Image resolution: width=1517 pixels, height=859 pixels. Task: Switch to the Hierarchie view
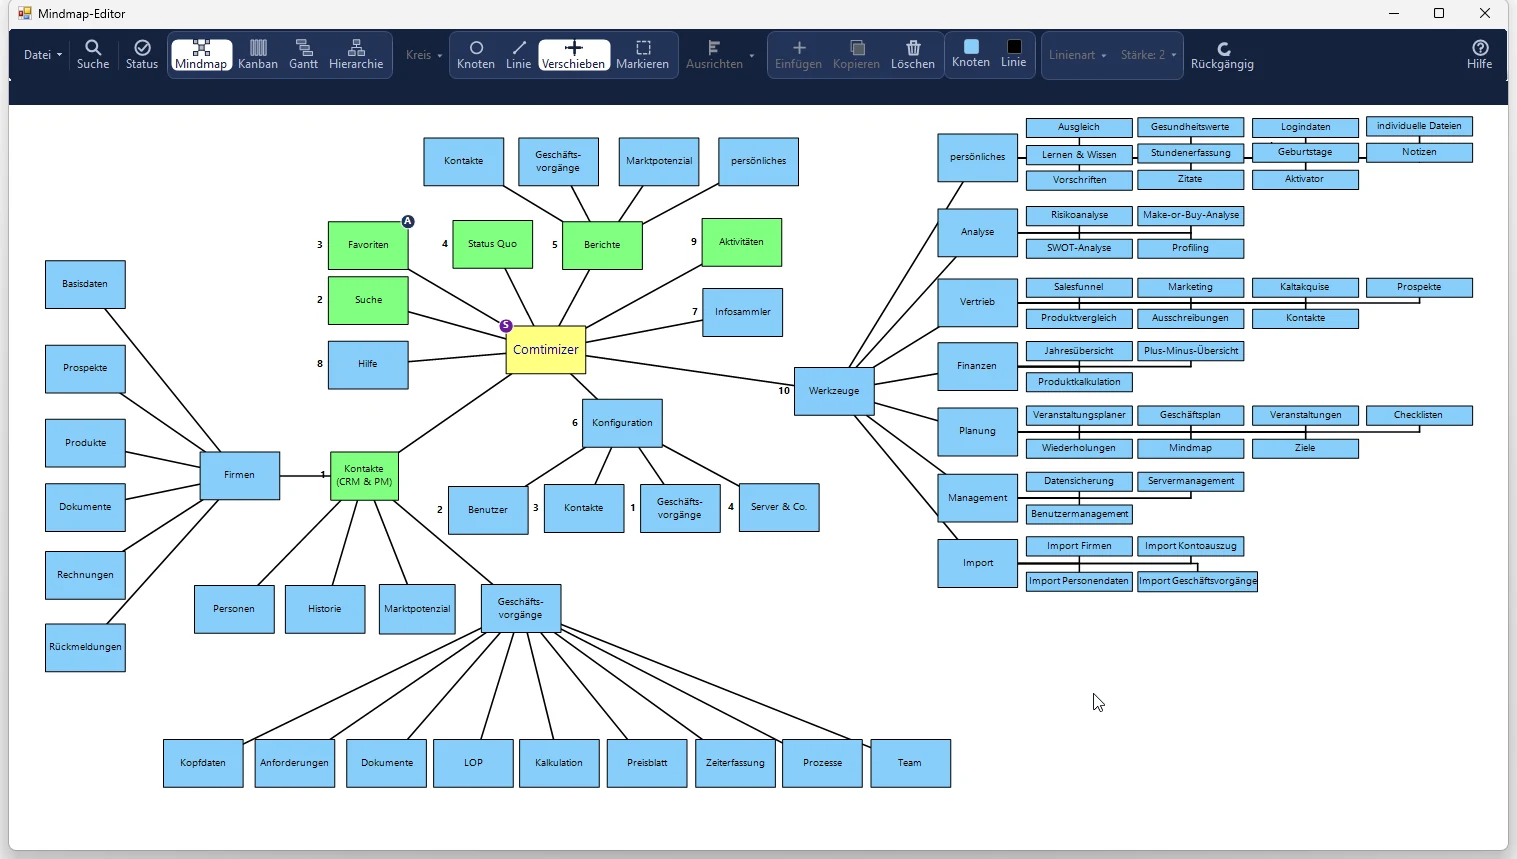(356, 54)
